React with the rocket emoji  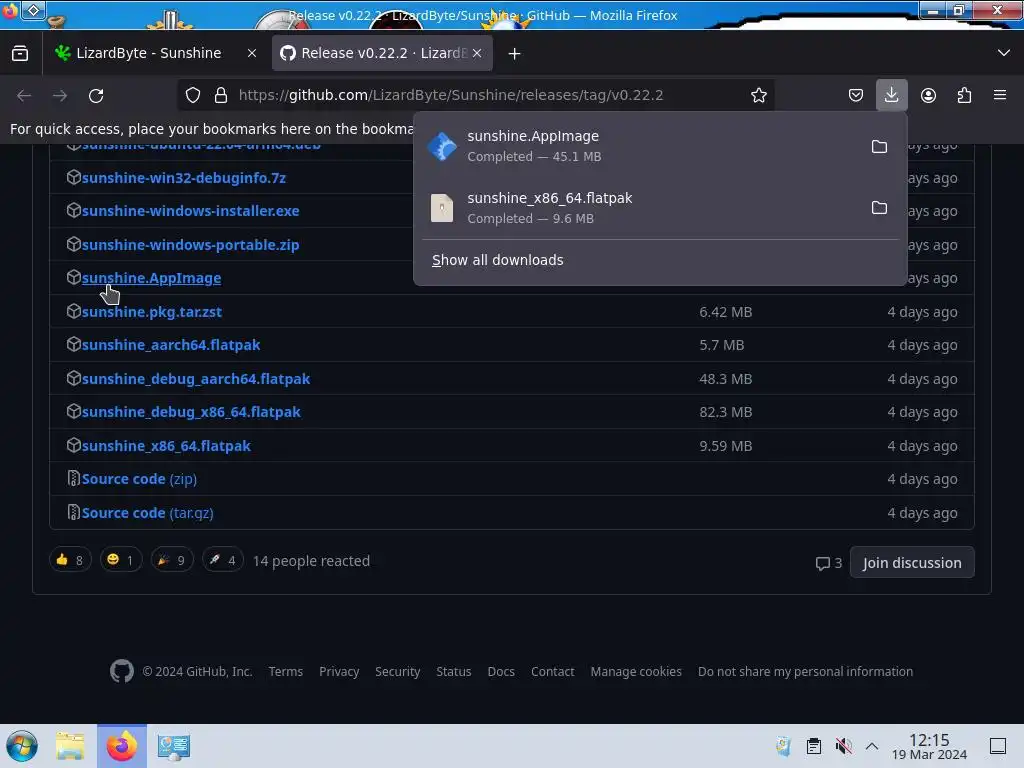click(x=223, y=560)
